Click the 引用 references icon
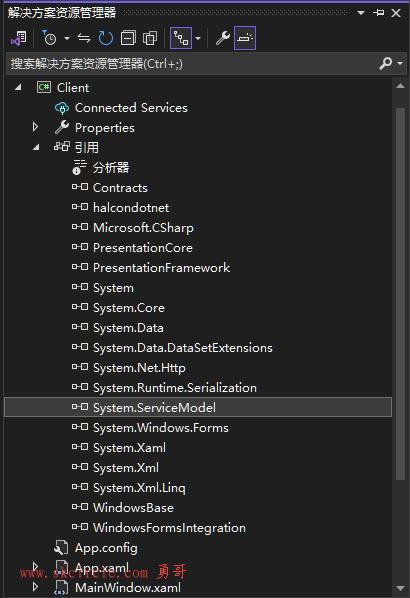 62,146
